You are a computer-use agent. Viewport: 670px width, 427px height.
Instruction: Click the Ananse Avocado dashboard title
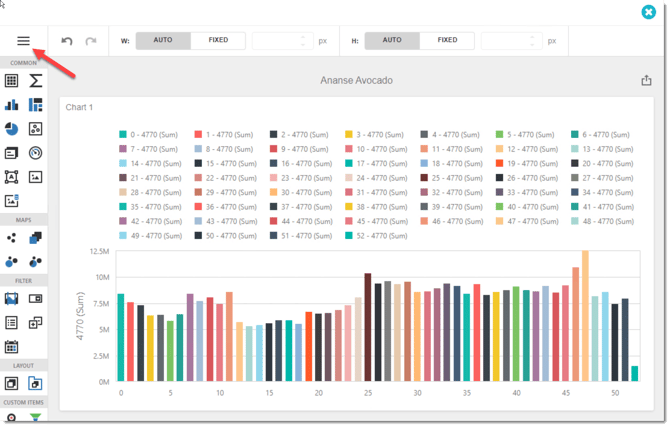[356, 80]
